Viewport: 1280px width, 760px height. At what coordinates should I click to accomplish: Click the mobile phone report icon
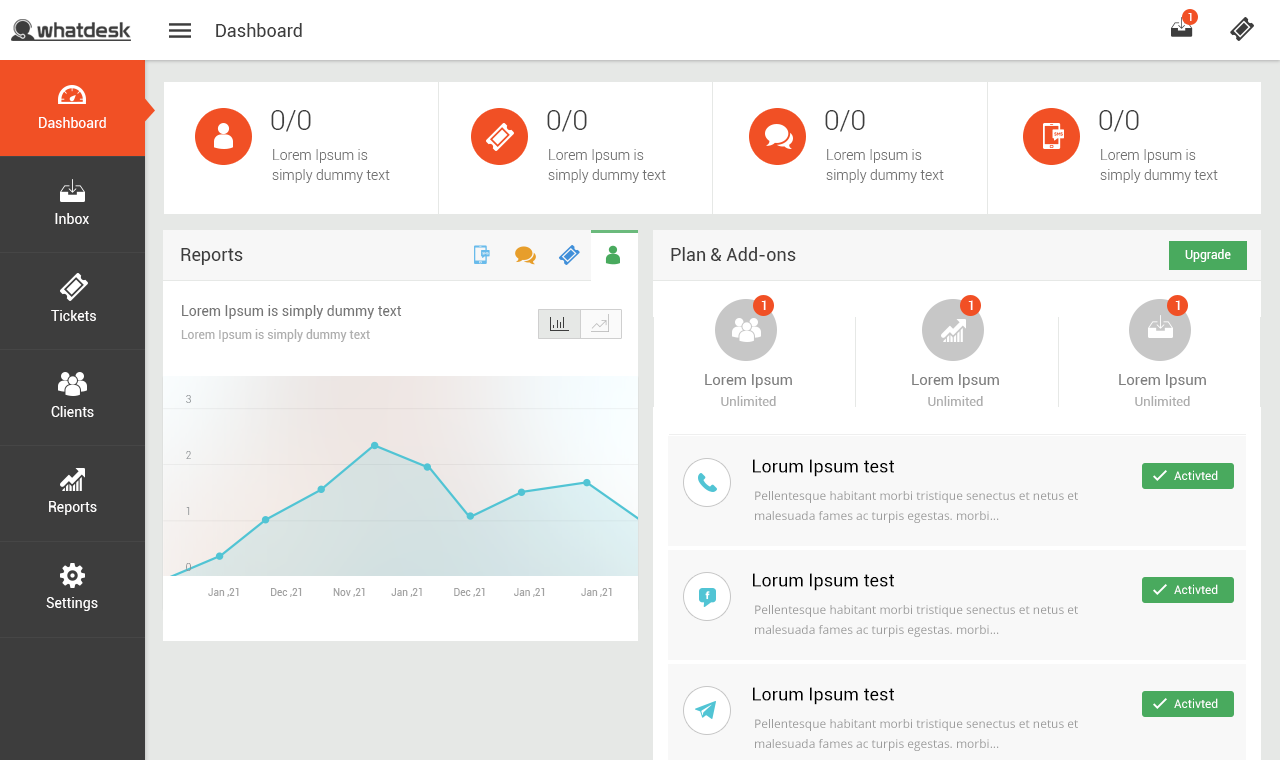point(481,255)
